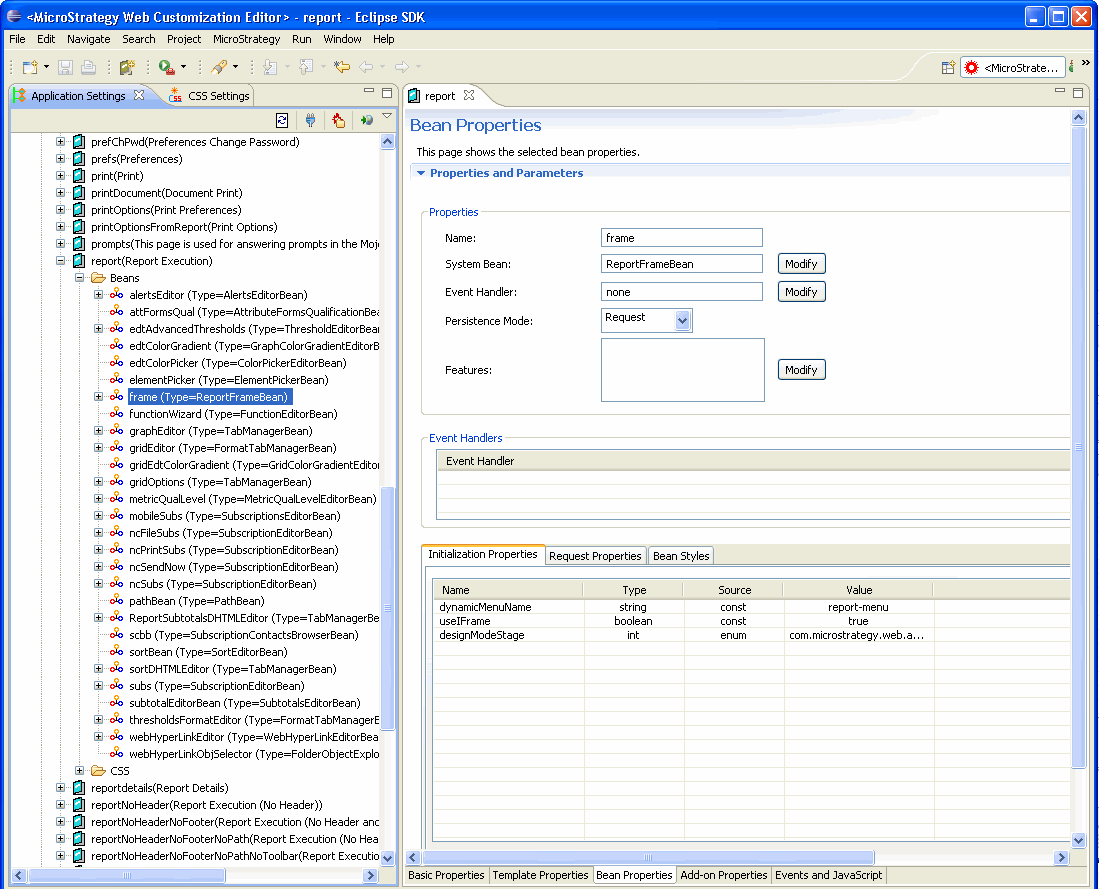Click the Back navigation arrow icon
Viewport: 1099px width, 889px height.
[366, 67]
